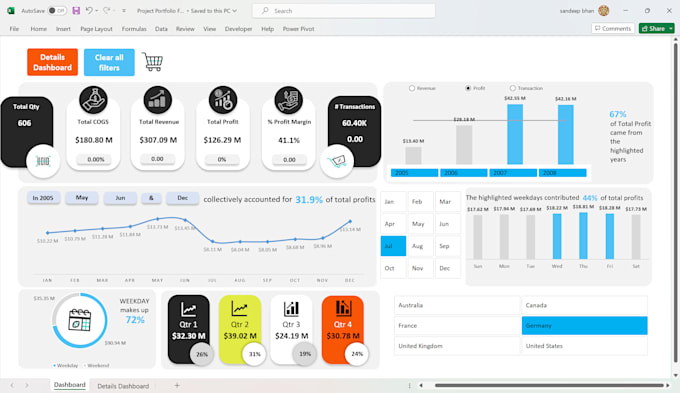680x393 pixels.
Task: Click the Qtr 1 chart icon
Action: (188, 309)
